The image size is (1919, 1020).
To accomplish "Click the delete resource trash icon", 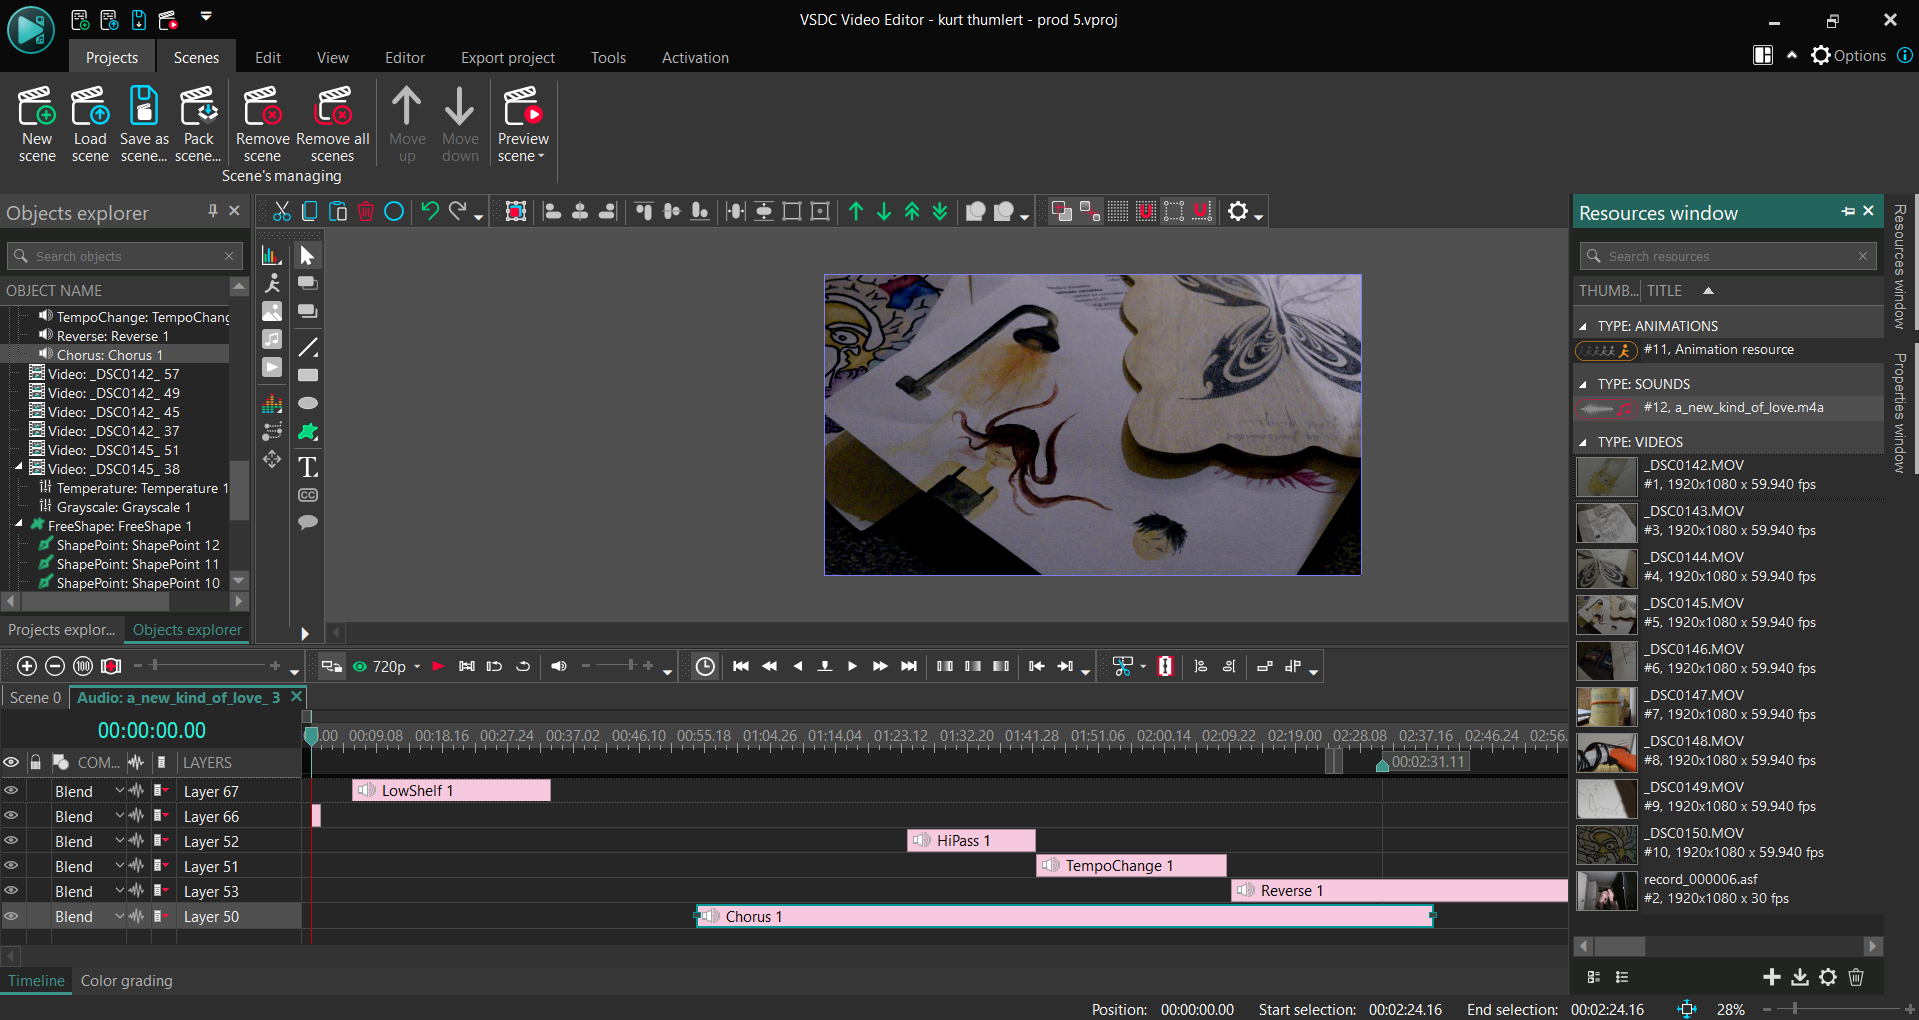I will pos(1856,977).
